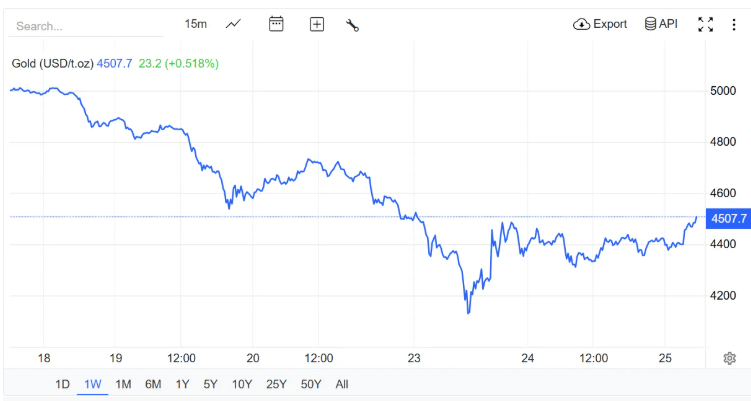Open the three-dot more options menu
Screen dimensions: 751x401
pos(735,24)
